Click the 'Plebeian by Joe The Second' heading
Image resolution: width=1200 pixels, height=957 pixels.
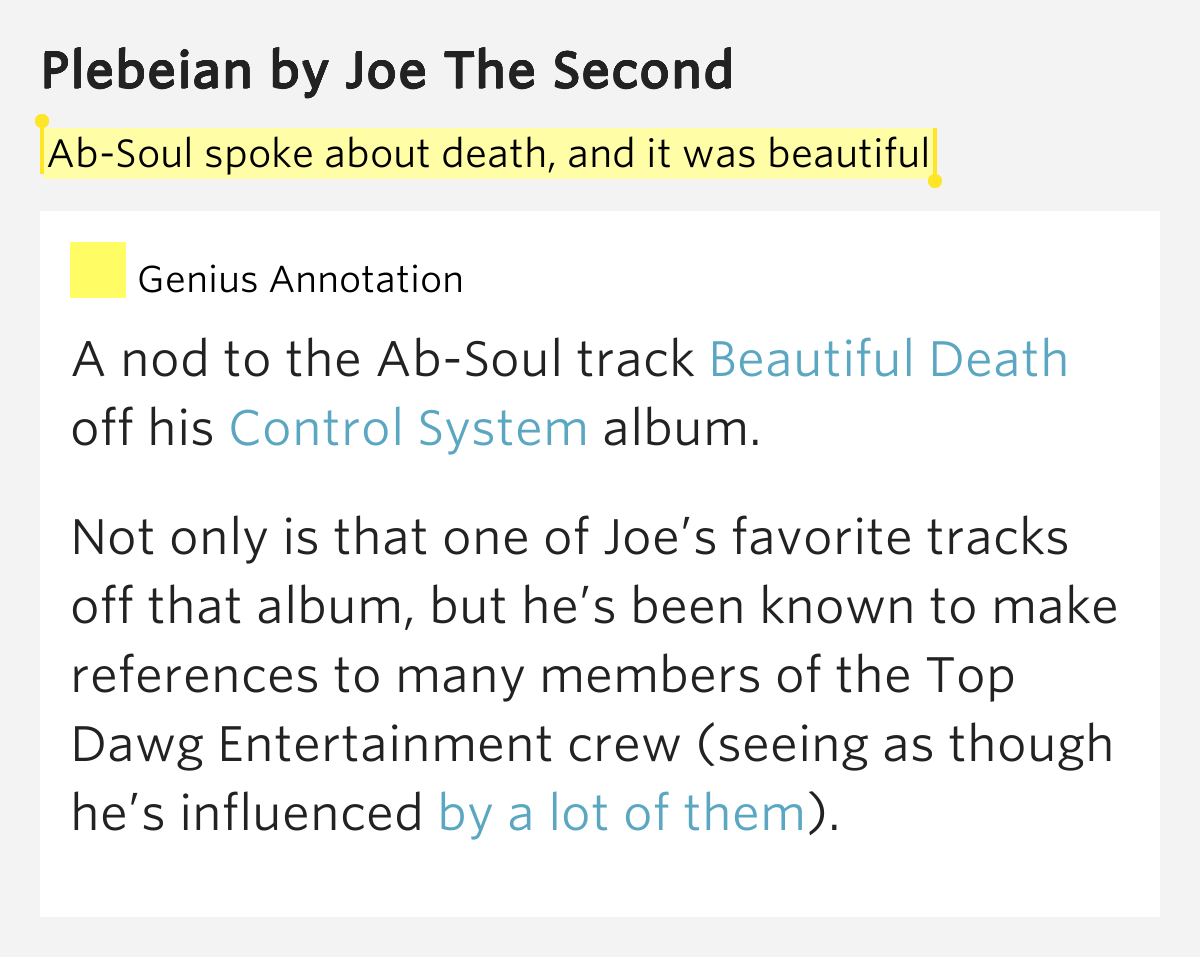(388, 70)
